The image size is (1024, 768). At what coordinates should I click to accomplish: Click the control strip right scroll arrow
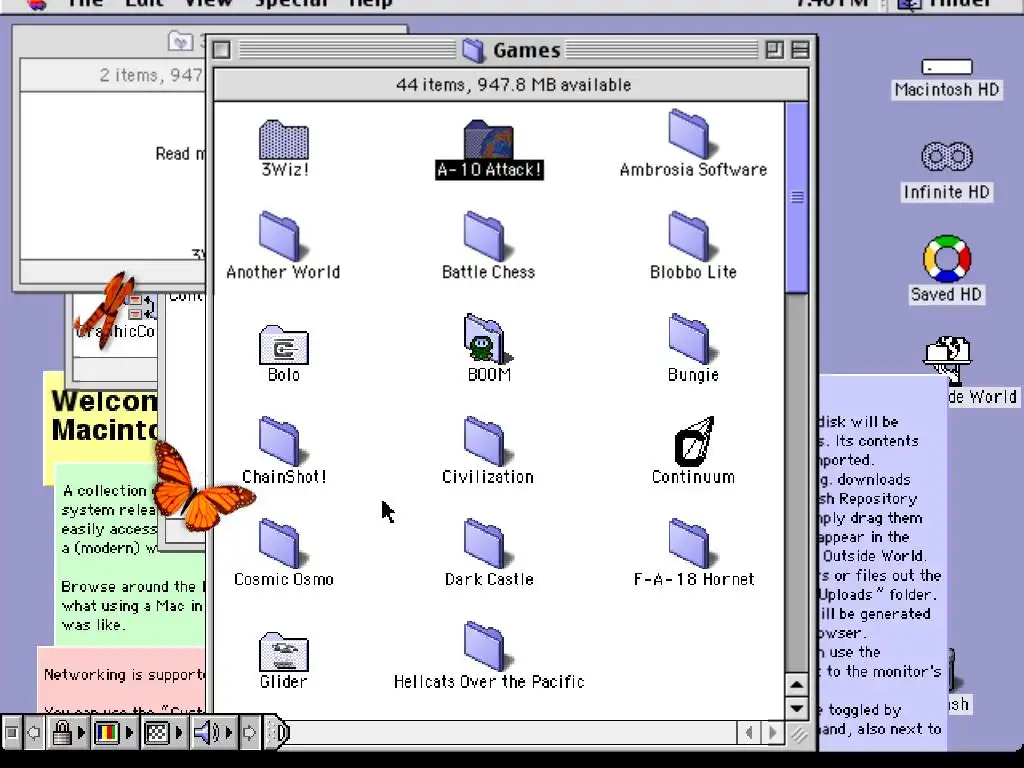click(x=249, y=732)
